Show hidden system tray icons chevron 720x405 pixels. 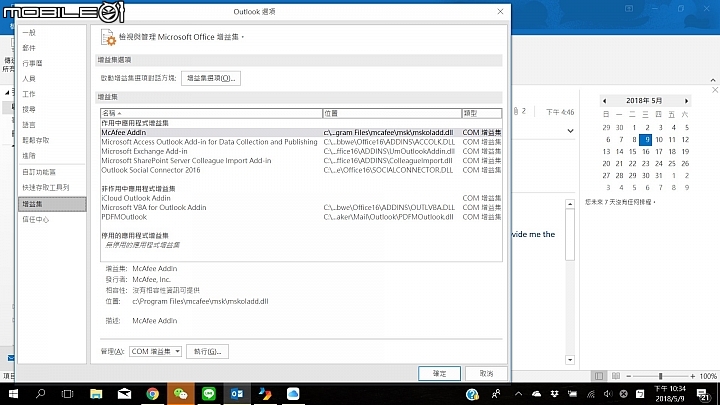pos(518,394)
